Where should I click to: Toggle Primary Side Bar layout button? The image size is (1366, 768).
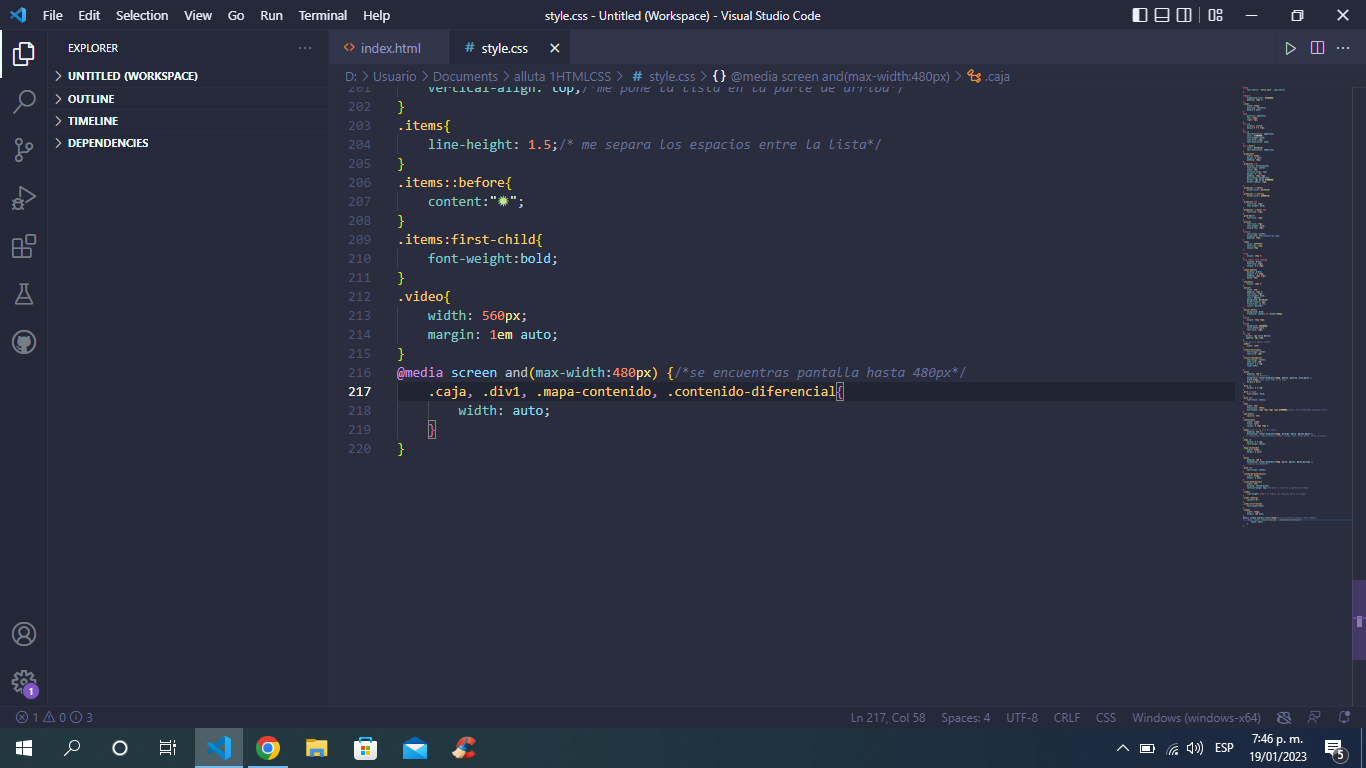[x=1140, y=15]
